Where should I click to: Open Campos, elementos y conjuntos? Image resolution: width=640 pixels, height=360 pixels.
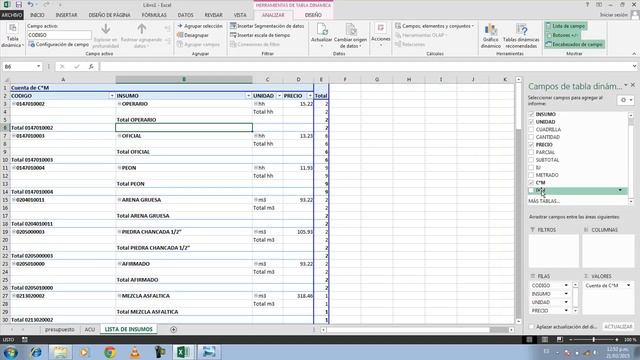pyautogui.click(x=434, y=26)
